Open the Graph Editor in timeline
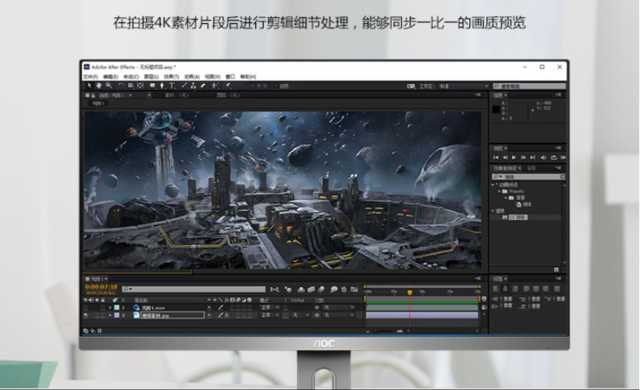 354,289
